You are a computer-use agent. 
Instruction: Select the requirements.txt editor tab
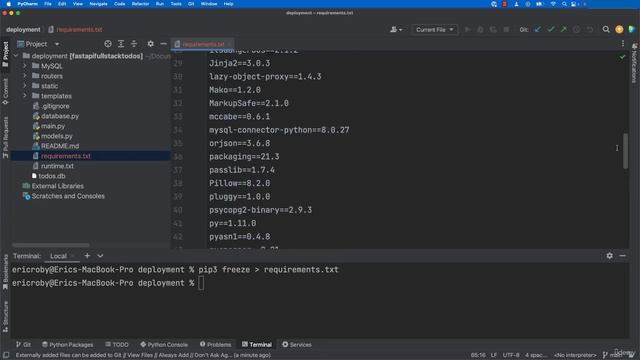click(203, 44)
